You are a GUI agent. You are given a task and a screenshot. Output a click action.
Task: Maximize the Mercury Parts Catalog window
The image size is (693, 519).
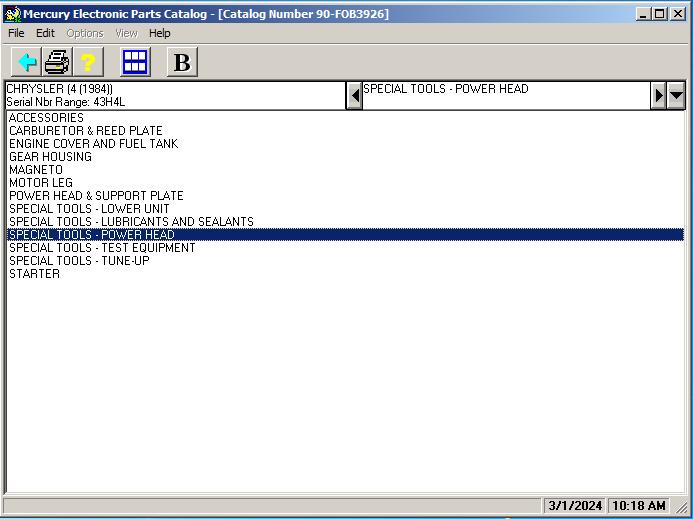tap(659, 14)
